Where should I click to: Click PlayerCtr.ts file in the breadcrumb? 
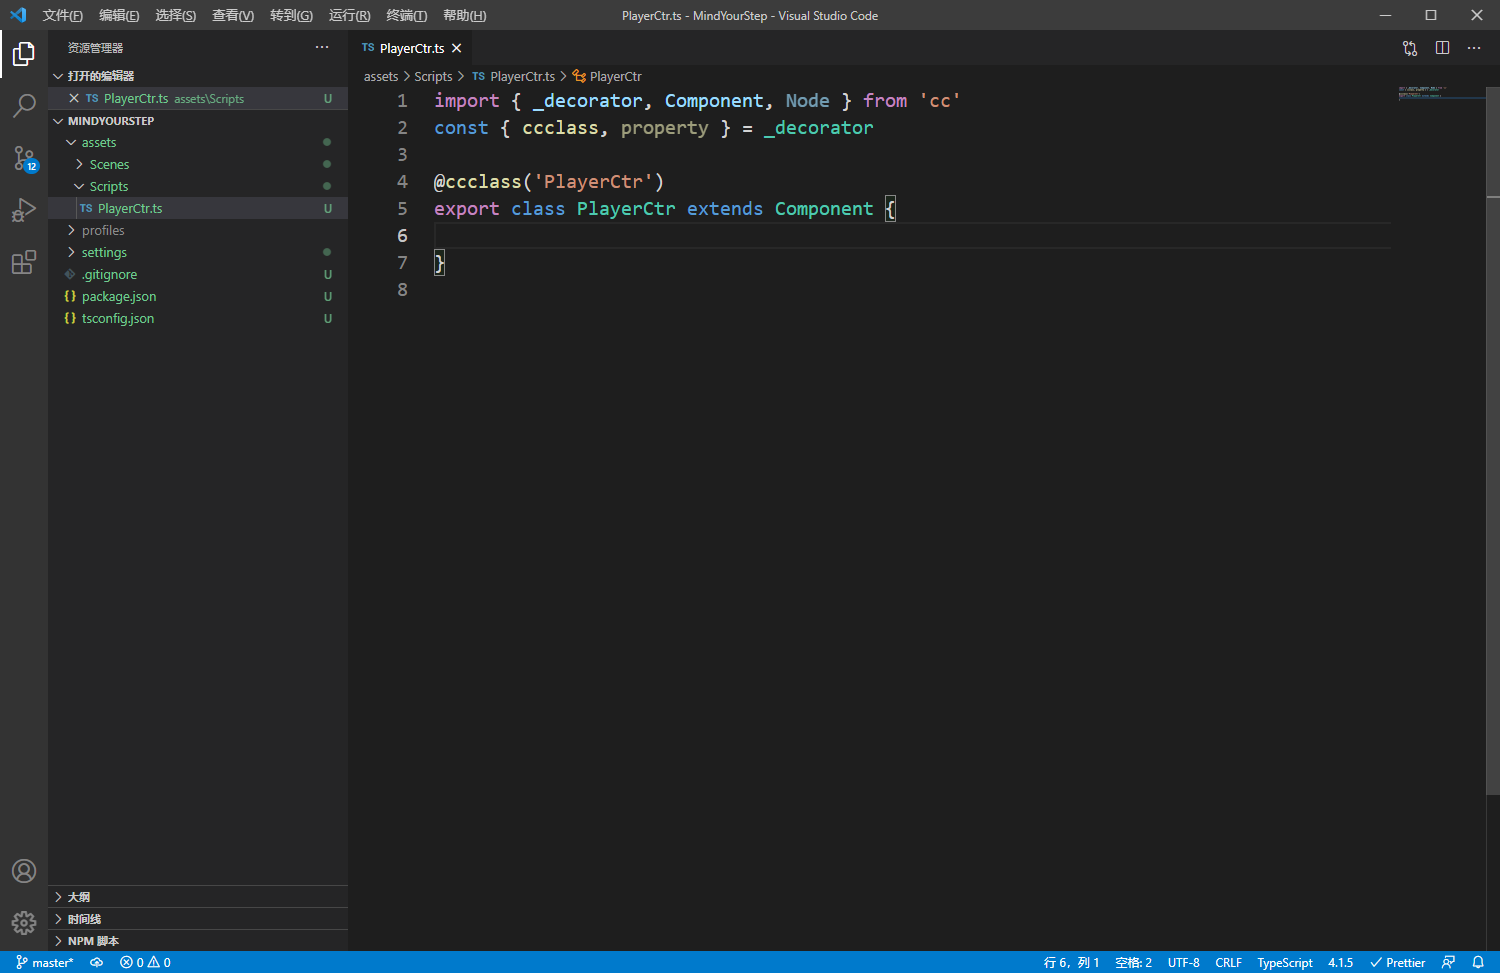(513, 76)
